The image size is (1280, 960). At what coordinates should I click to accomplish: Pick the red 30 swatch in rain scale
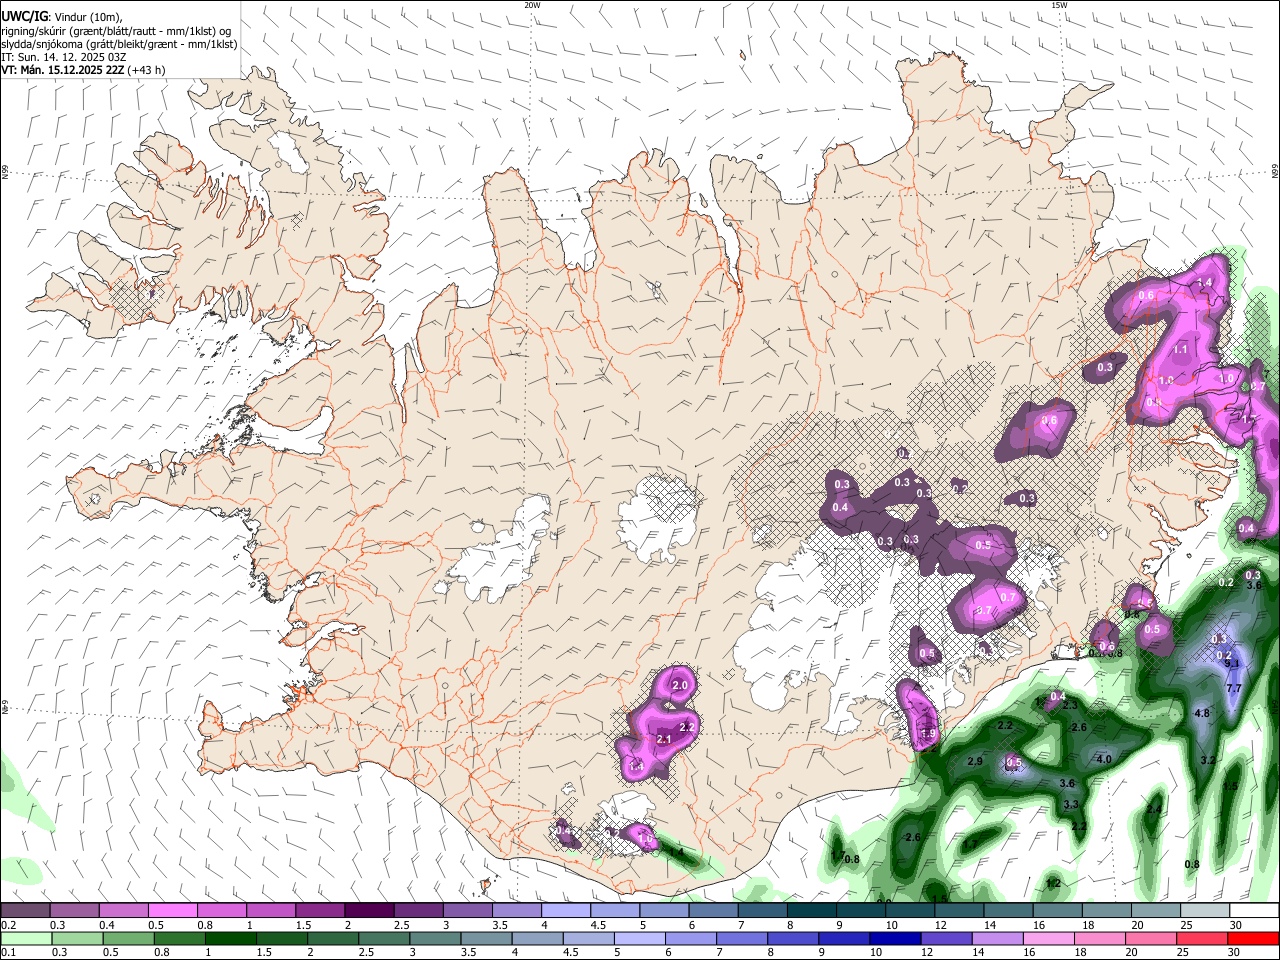point(1254,938)
